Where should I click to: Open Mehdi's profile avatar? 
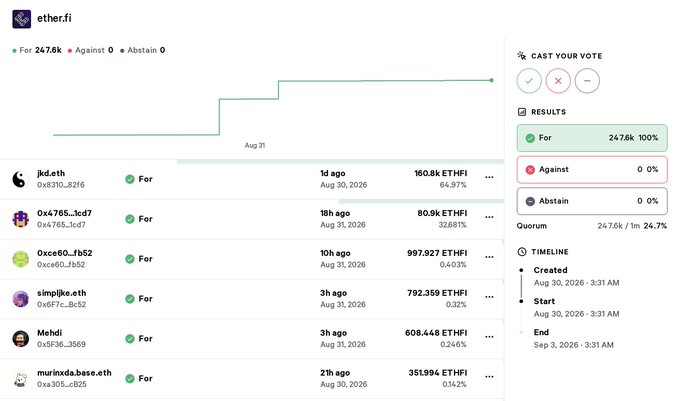pos(20,339)
